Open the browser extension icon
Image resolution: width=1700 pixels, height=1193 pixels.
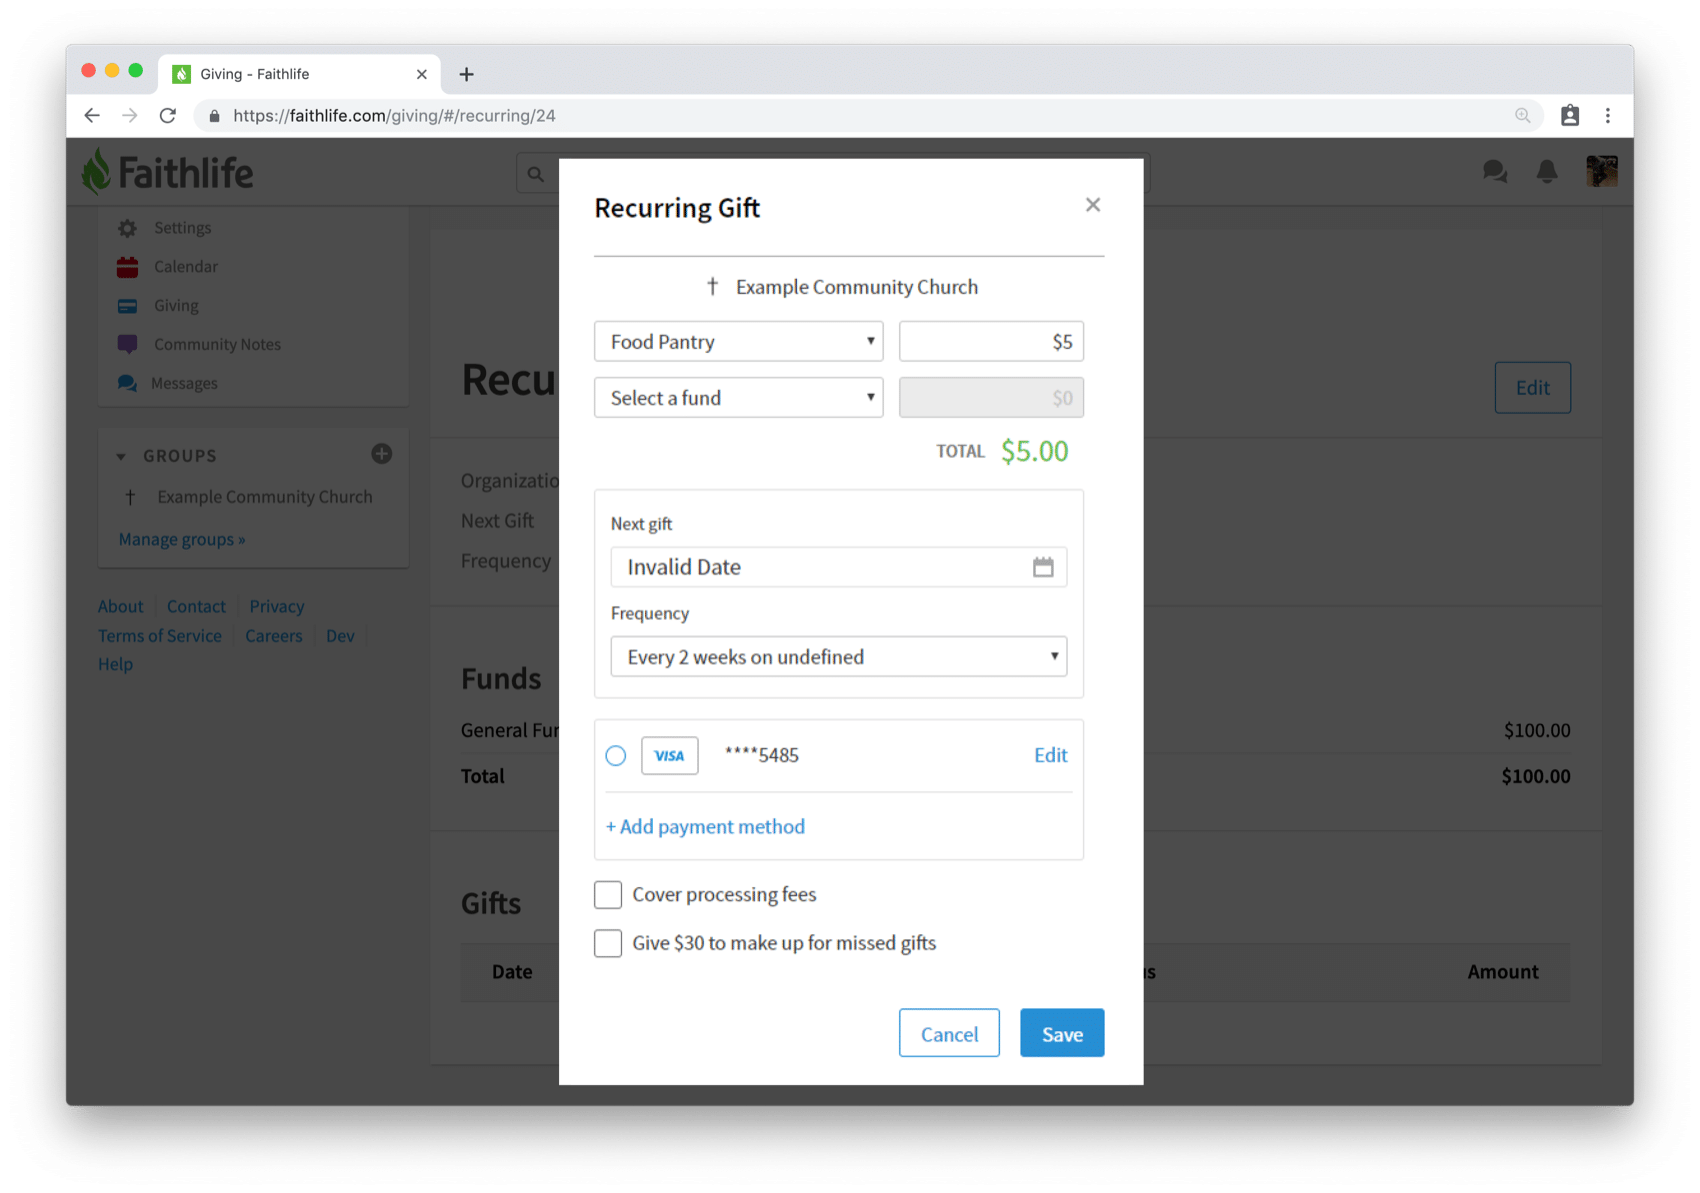click(x=1570, y=116)
